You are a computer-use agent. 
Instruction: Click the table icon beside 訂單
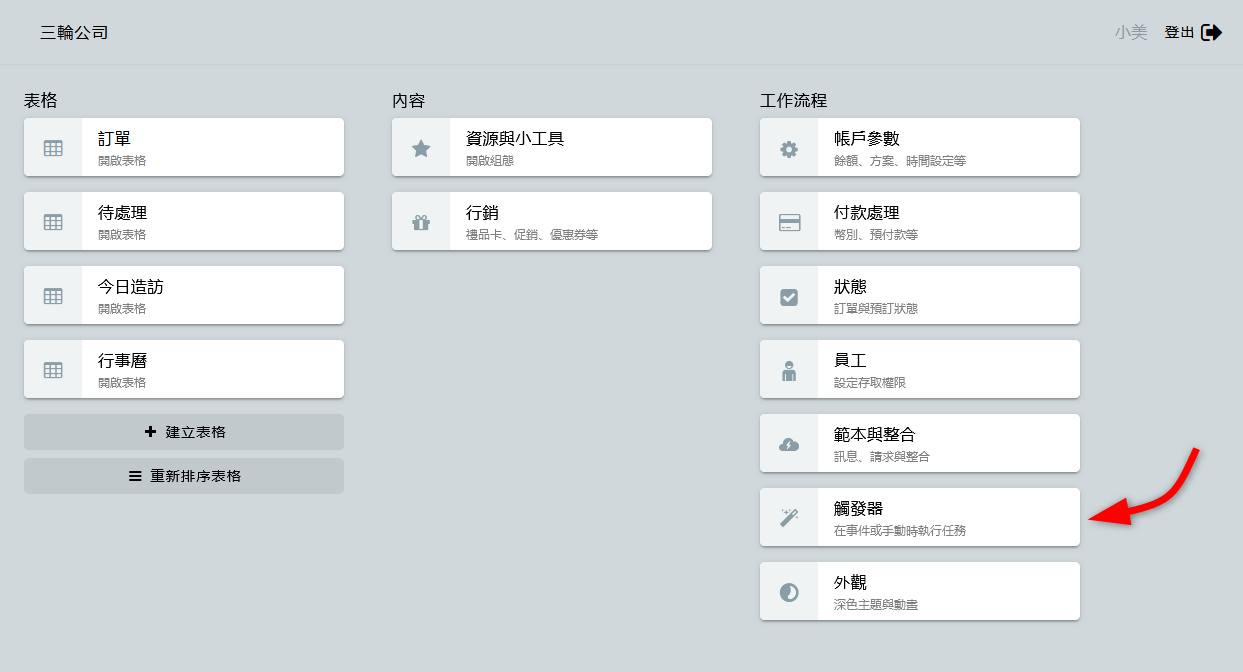[53, 148]
